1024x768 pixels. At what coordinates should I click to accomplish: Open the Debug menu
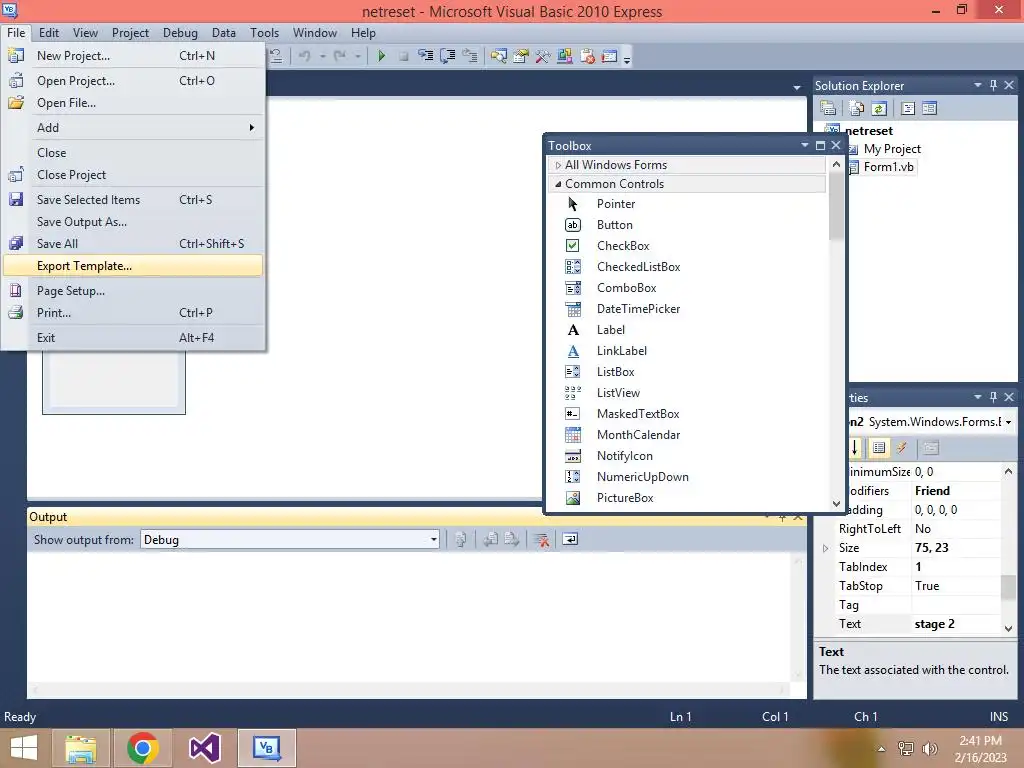pos(180,33)
